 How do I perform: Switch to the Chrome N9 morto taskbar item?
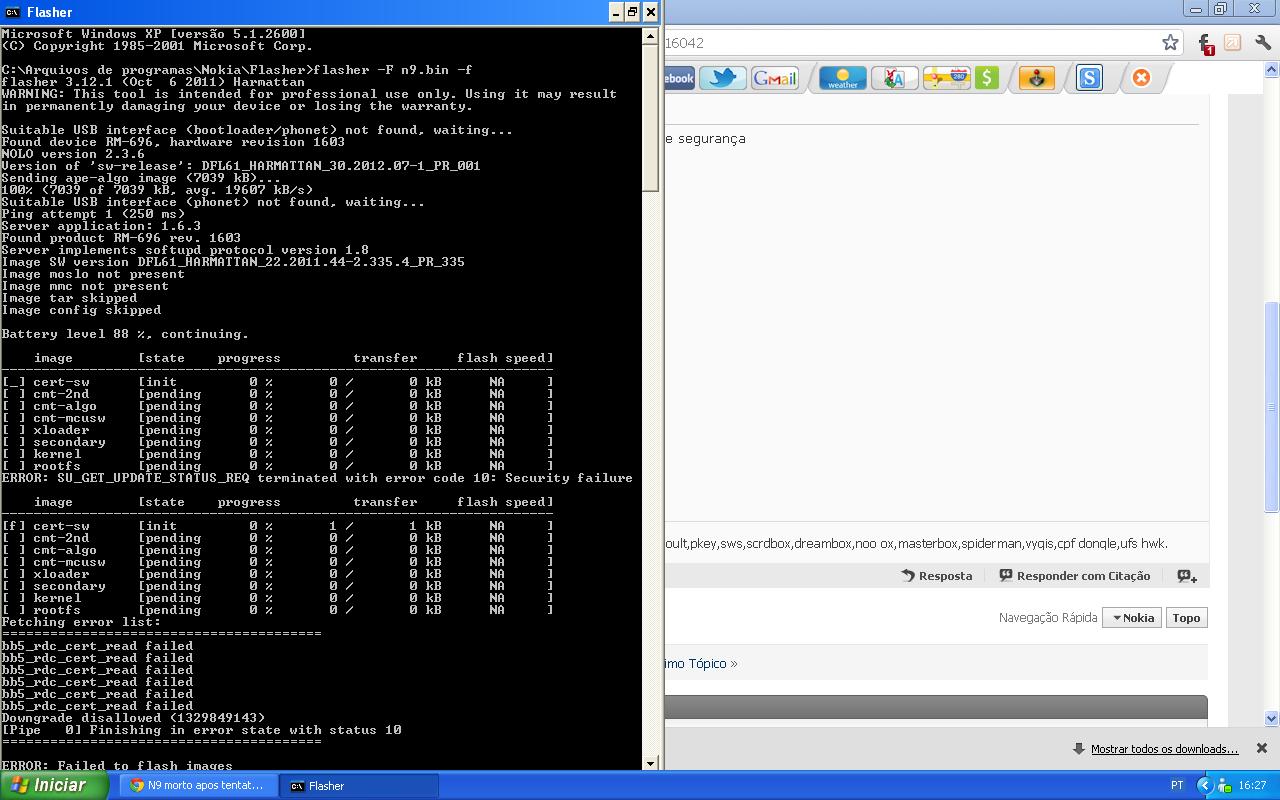pos(197,786)
